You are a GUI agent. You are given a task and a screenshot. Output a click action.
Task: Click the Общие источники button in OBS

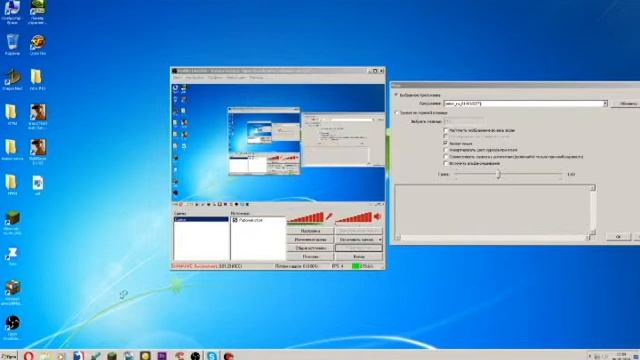pos(310,248)
